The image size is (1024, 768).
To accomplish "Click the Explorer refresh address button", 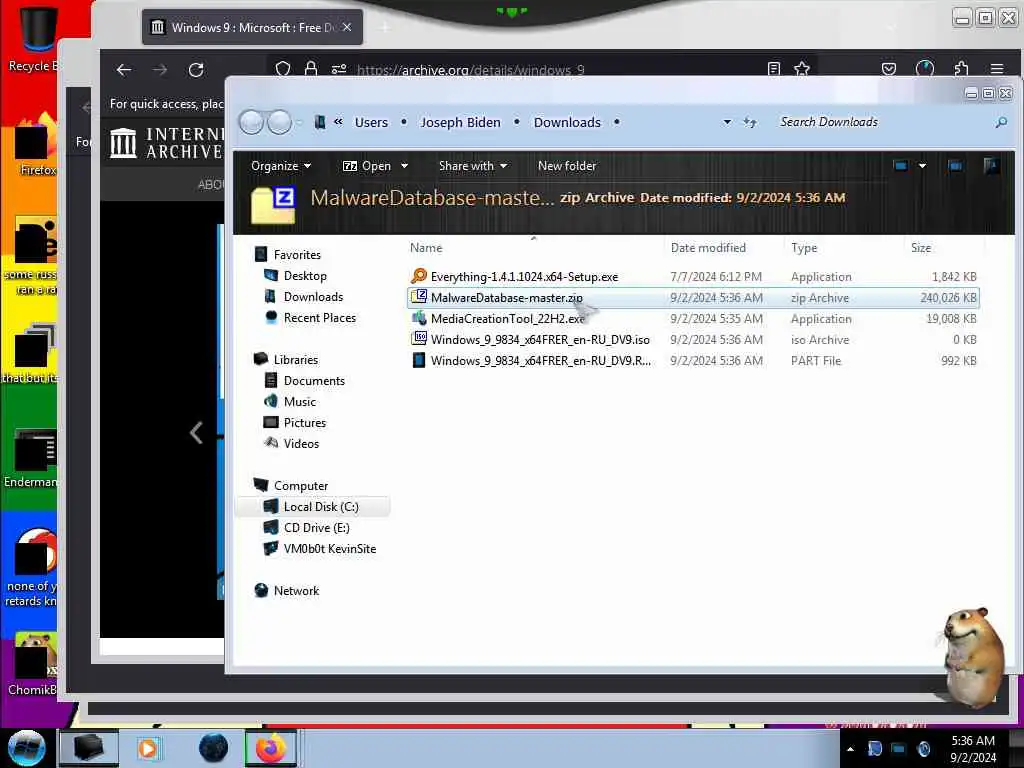I will click(x=750, y=122).
